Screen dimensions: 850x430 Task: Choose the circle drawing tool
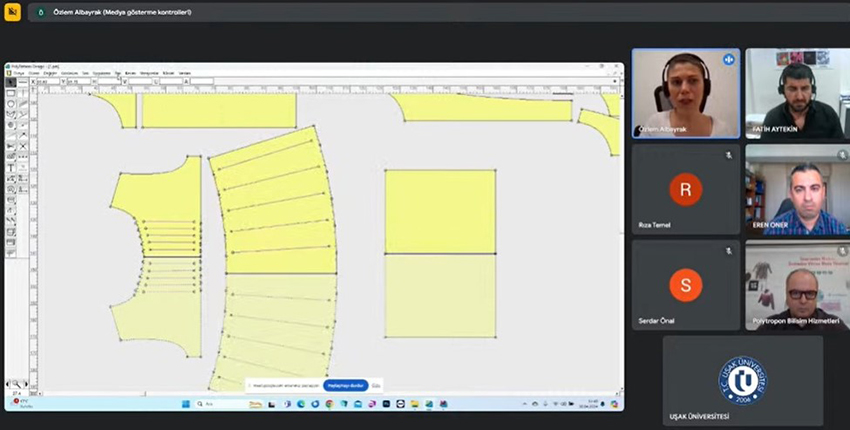[11, 104]
